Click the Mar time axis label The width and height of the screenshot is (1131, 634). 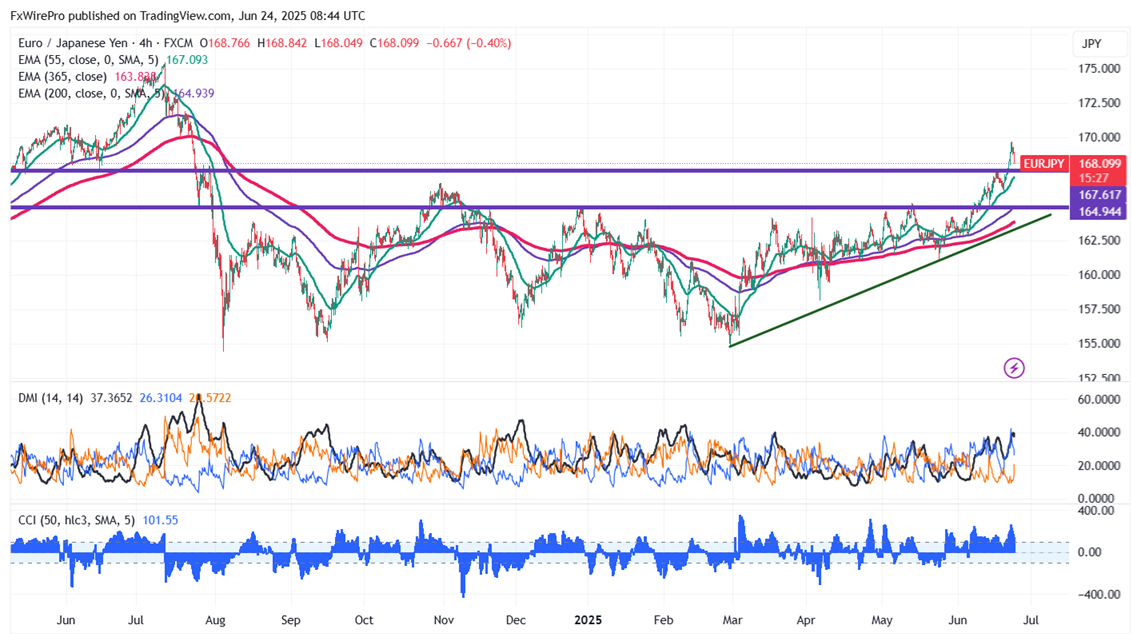point(732,620)
